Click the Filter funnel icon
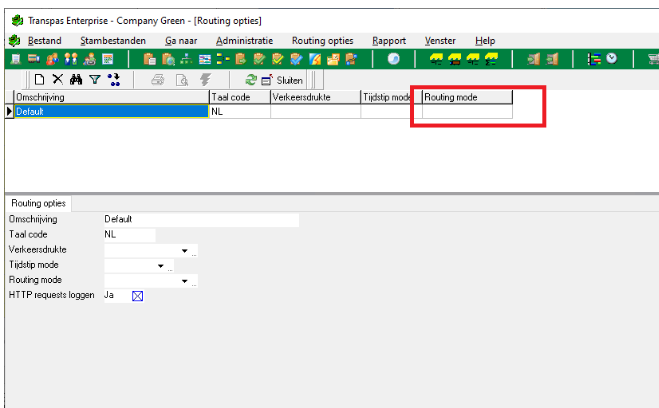 (94, 79)
